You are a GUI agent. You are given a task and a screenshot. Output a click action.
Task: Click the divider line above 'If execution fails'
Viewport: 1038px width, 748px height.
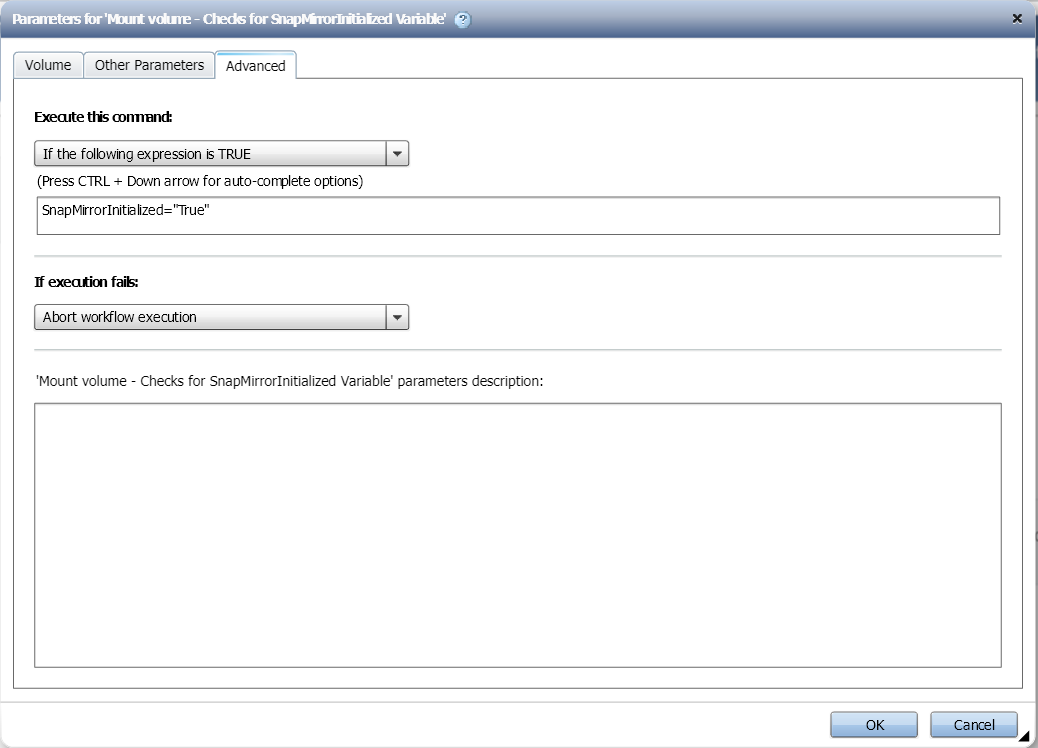518,256
